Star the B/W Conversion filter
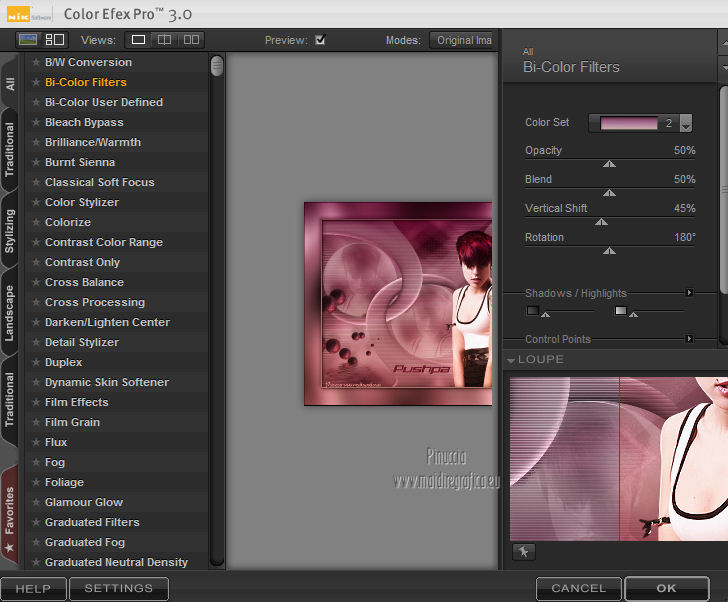This screenshot has width=728, height=602. coord(36,62)
